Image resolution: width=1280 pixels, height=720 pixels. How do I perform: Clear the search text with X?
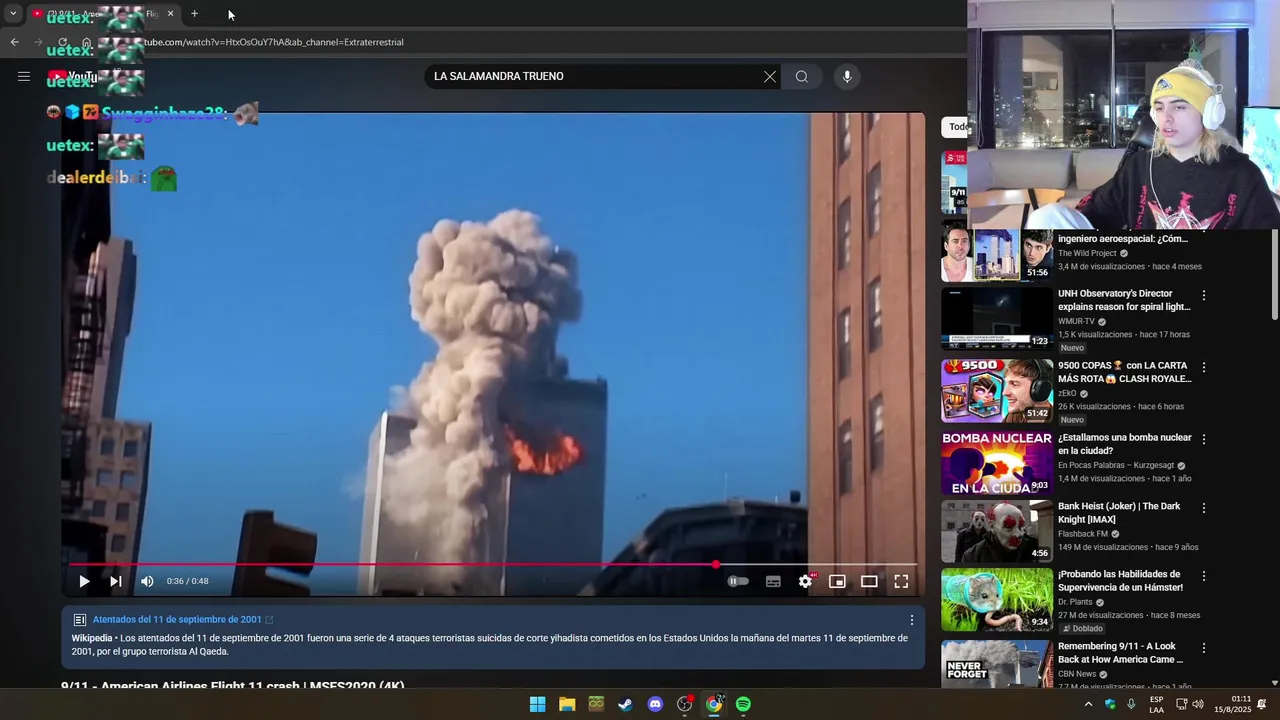pos(770,77)
